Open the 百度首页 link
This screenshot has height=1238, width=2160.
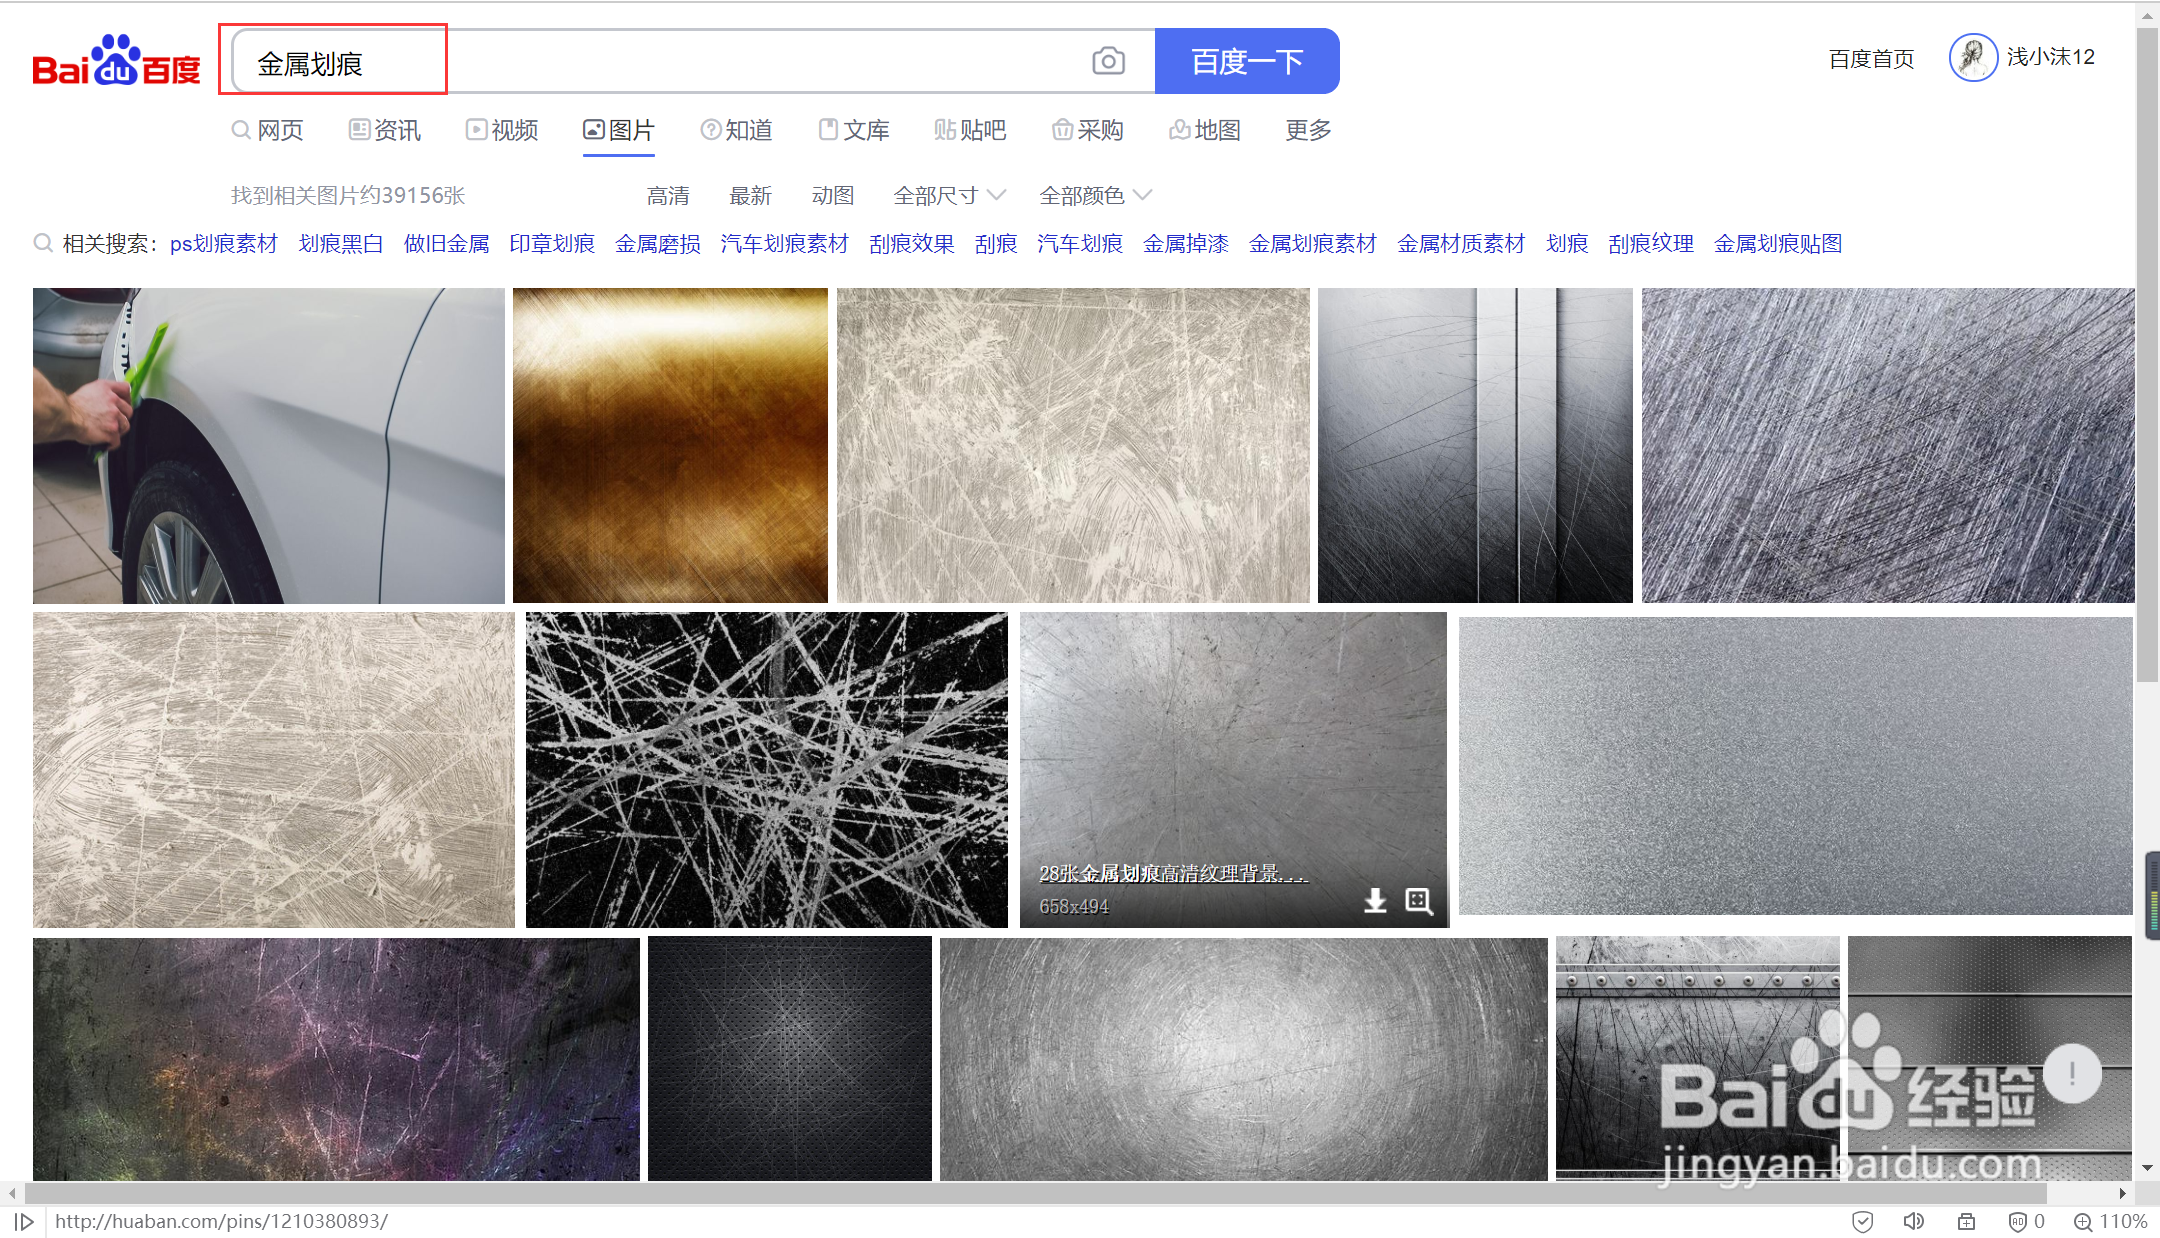(x=1871, y=59)
